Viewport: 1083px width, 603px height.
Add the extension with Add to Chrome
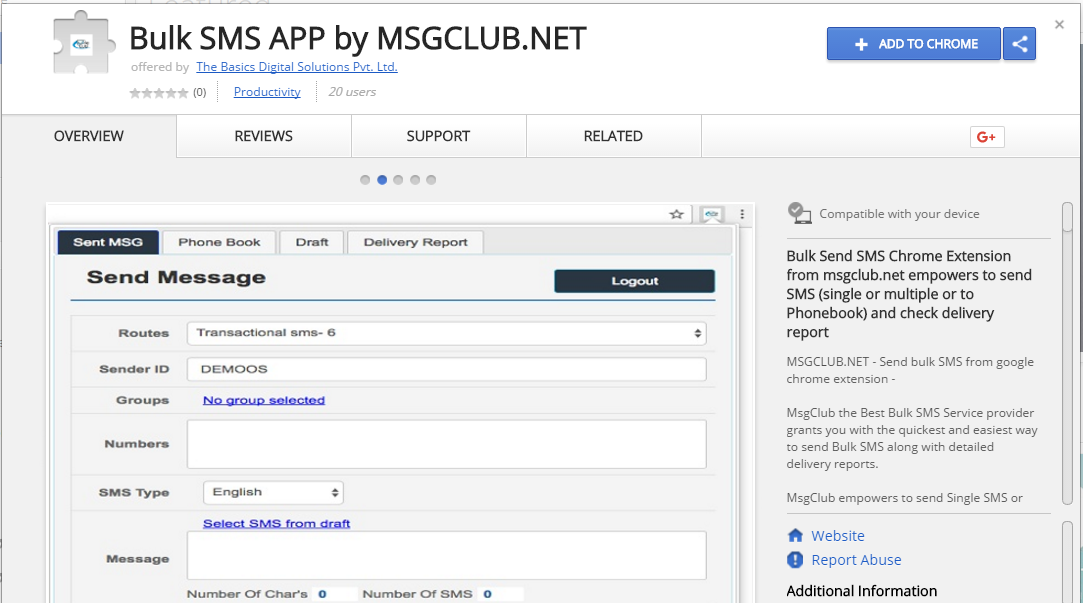[x=913, y=44]
